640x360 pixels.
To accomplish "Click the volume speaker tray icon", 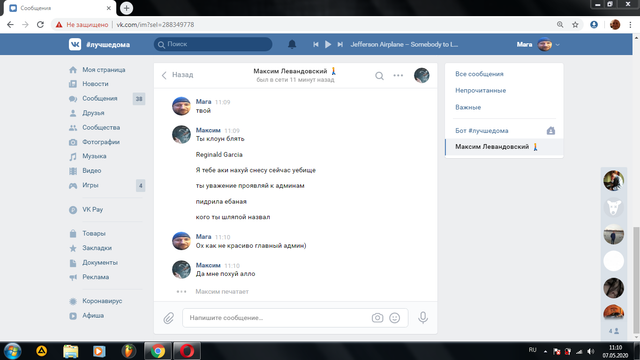I will click(x=591, y=351).
